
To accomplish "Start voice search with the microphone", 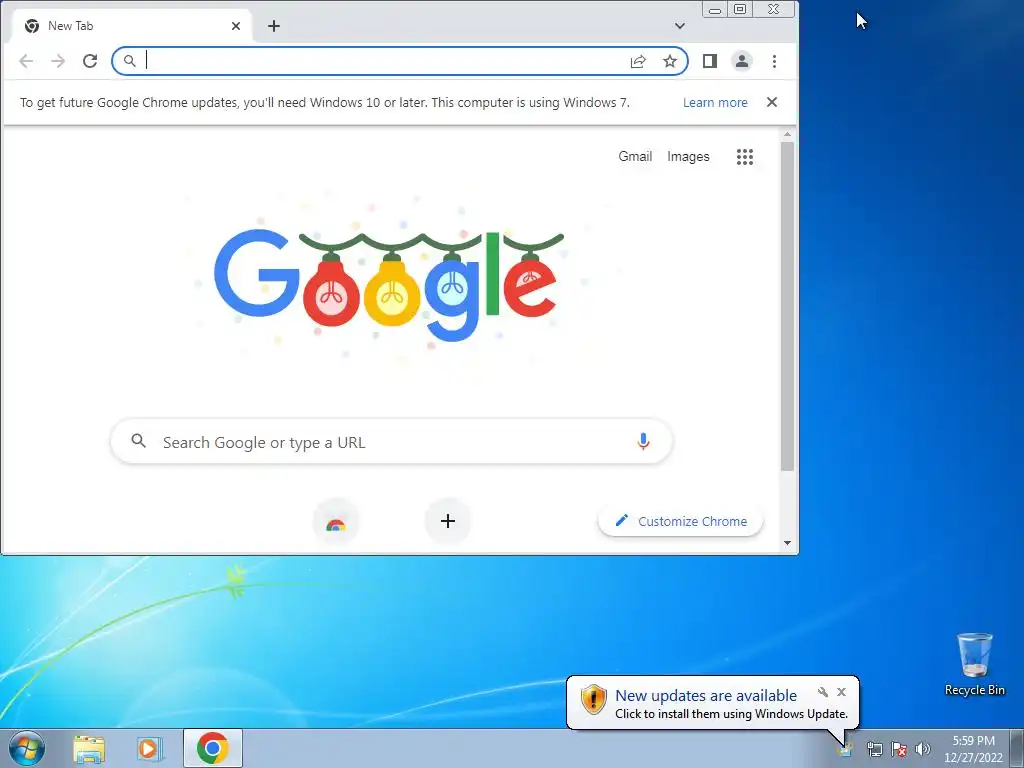I will point(643,442).
